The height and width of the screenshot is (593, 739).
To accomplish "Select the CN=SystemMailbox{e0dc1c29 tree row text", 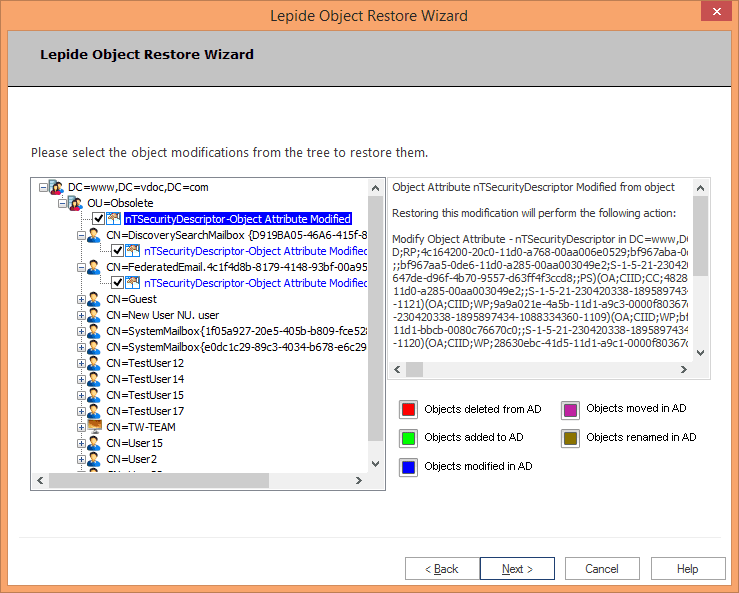I will [x=237, y=347].
